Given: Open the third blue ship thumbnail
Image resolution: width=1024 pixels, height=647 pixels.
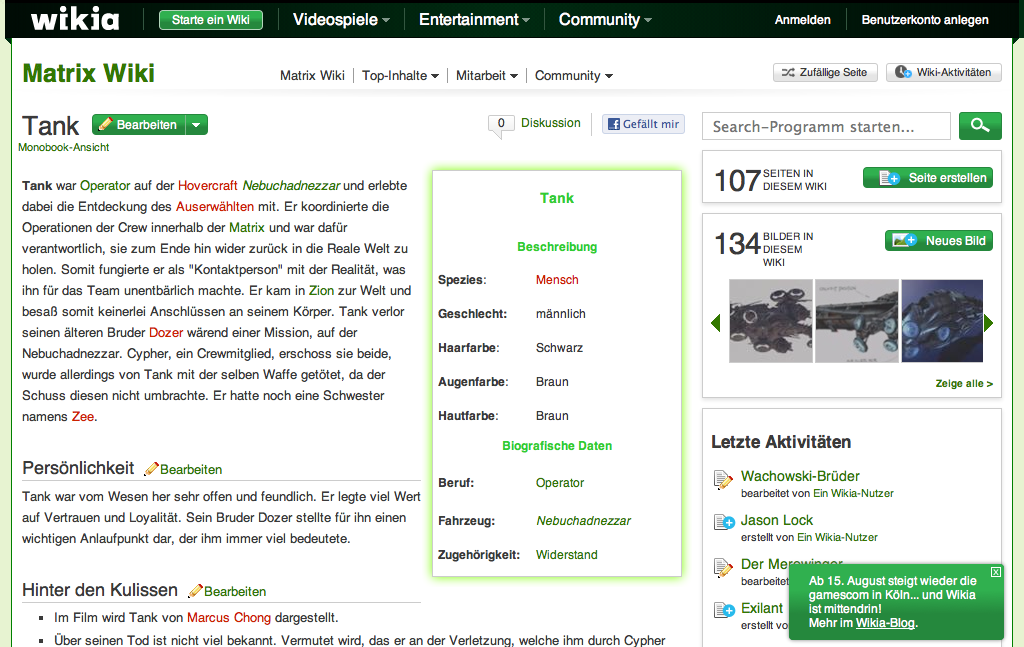Looking at the screenshot, I should pyautogui.click(x=942, y=321).
